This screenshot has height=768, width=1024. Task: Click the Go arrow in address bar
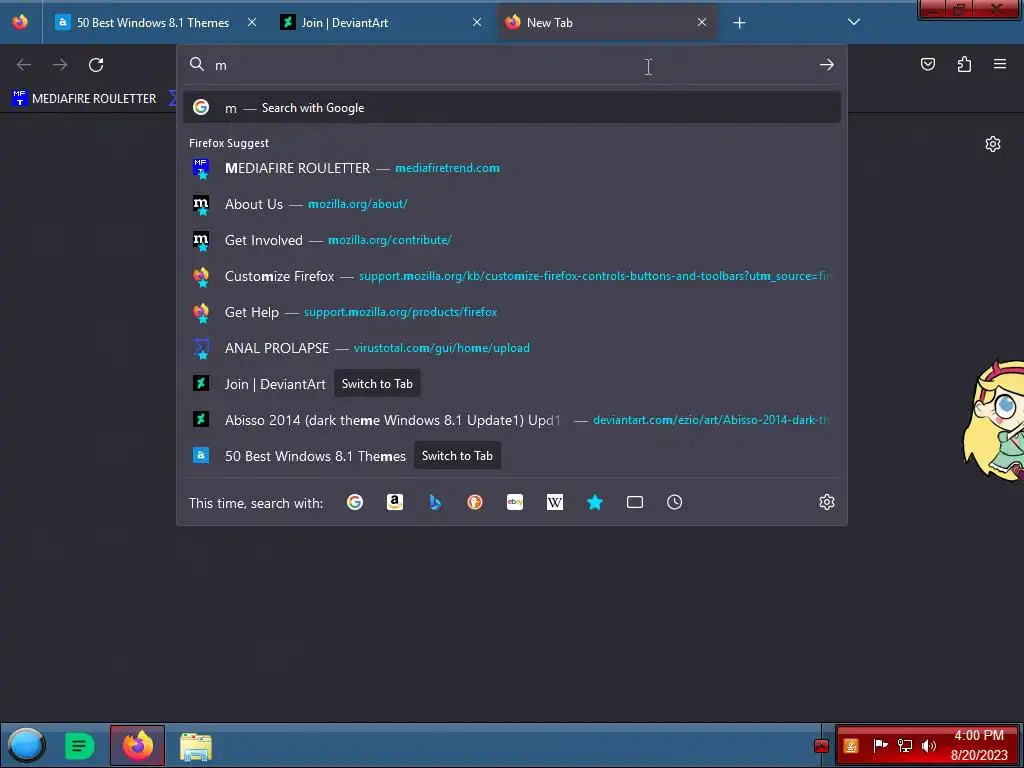point(827,65)
